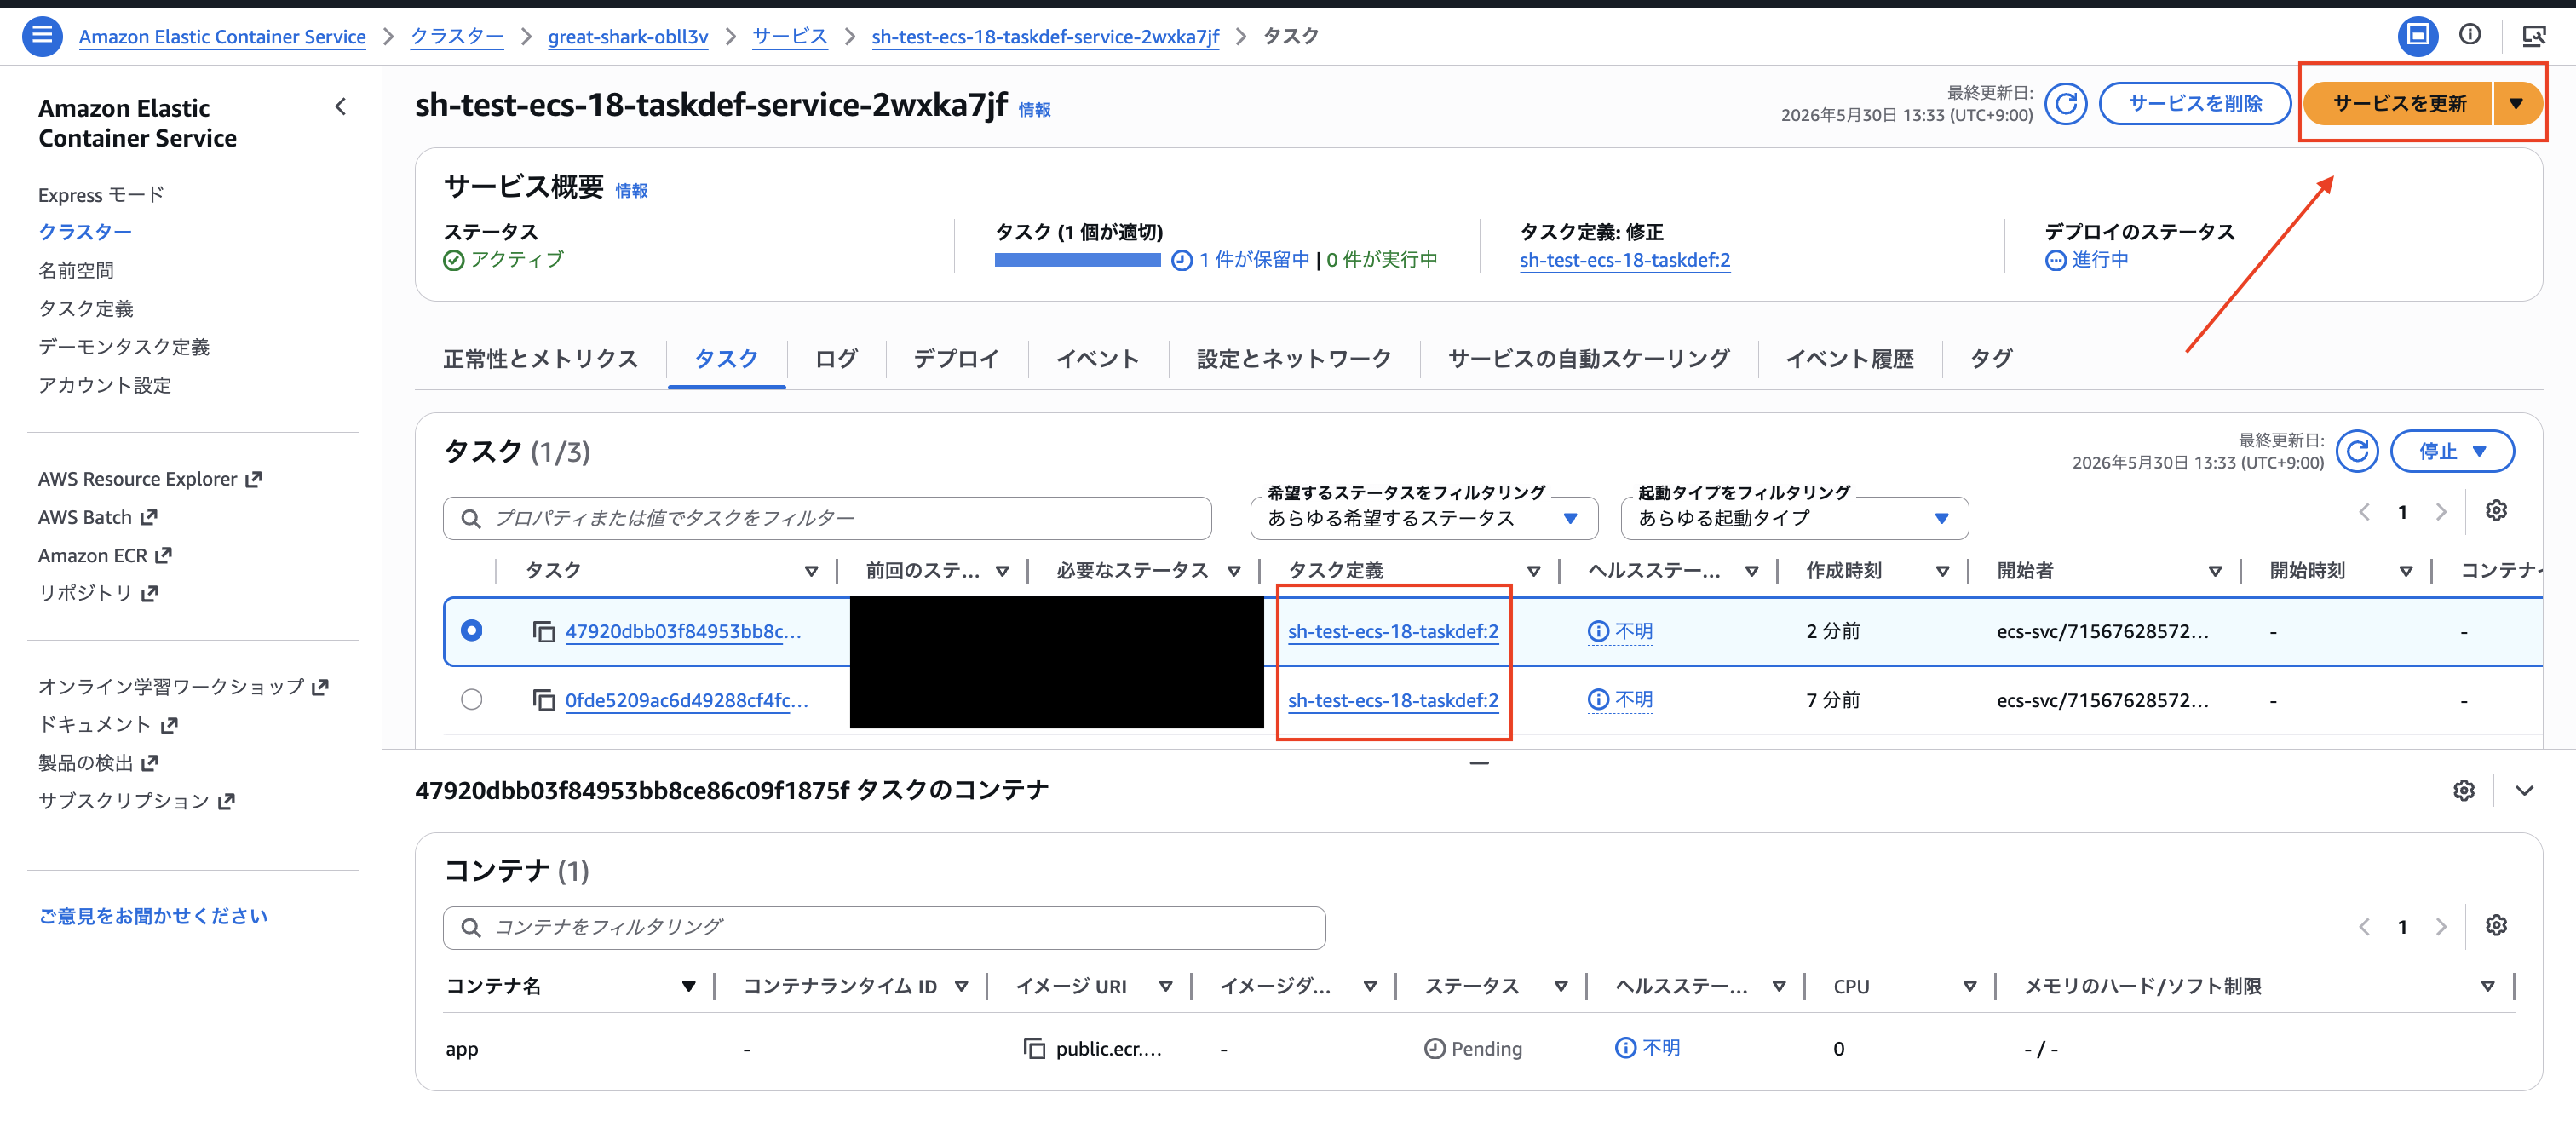Click the task progress bar in サービス概要
Viewport: 2576px width, 1145px height.
[1077, 260]
